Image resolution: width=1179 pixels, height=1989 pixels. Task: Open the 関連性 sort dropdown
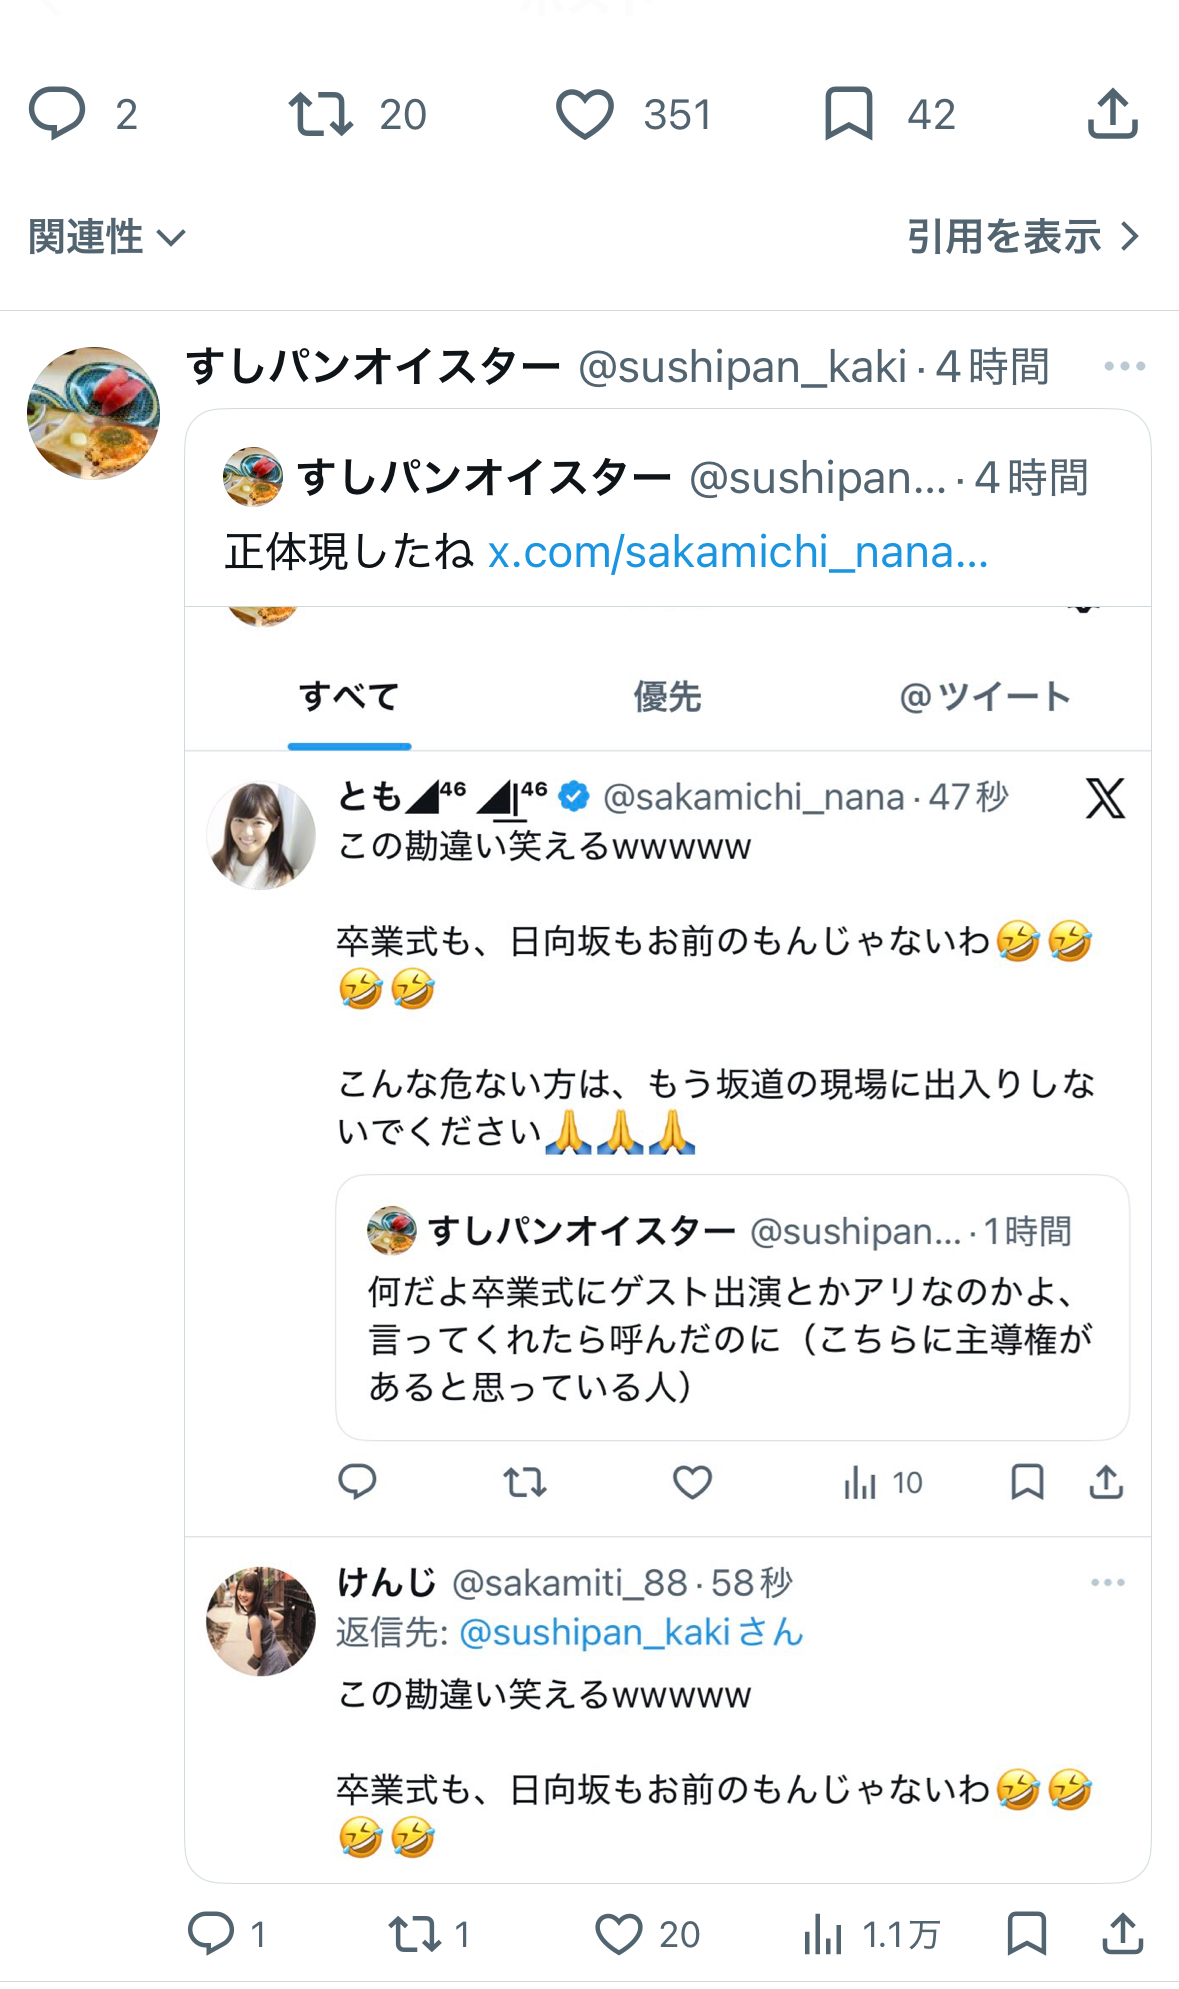107,237
